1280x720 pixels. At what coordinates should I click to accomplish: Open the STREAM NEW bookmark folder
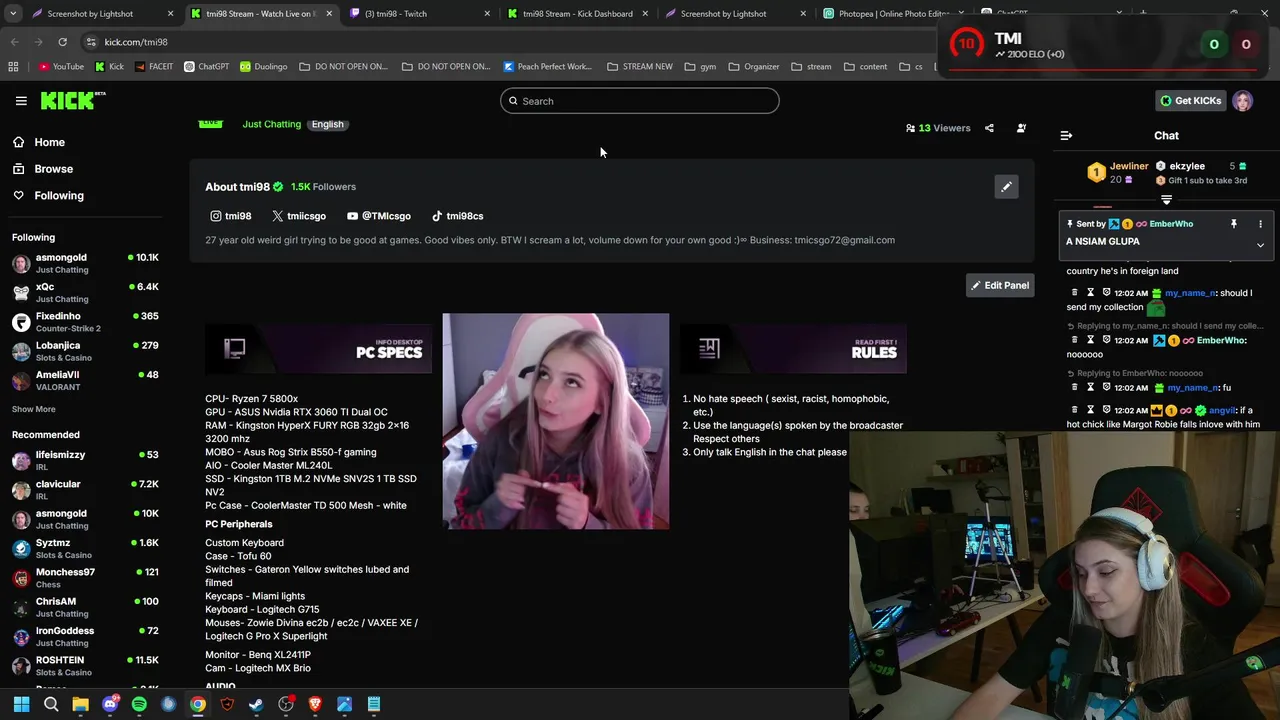pos(638,67)
